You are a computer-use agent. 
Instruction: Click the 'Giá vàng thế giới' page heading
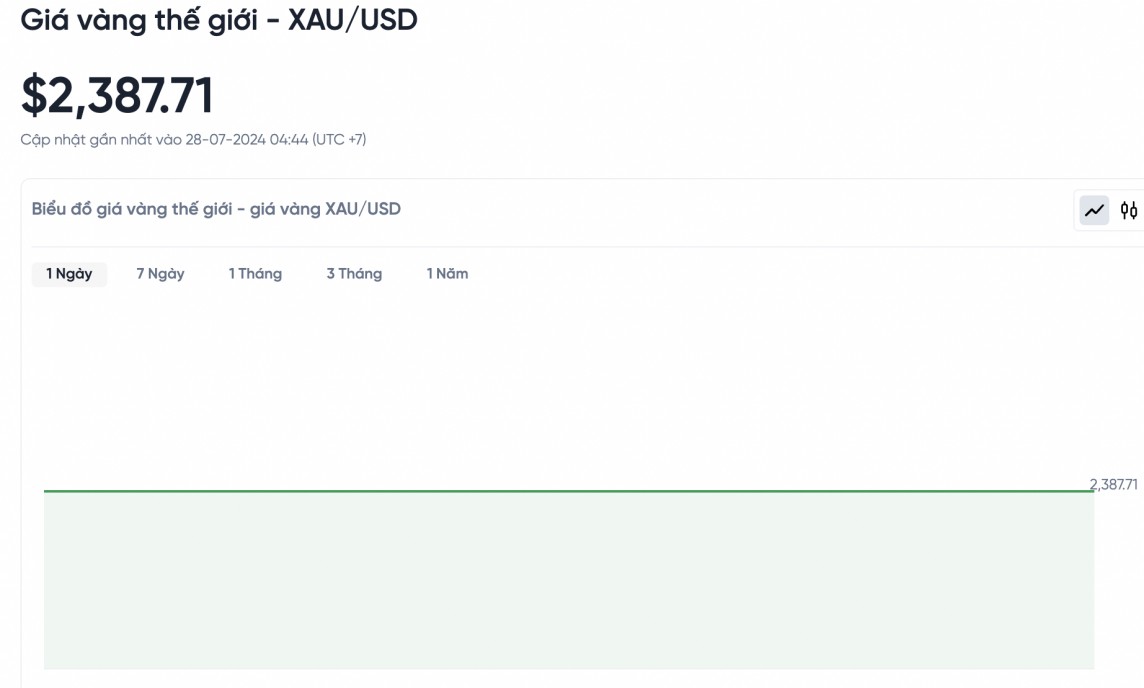pos(142,20)
